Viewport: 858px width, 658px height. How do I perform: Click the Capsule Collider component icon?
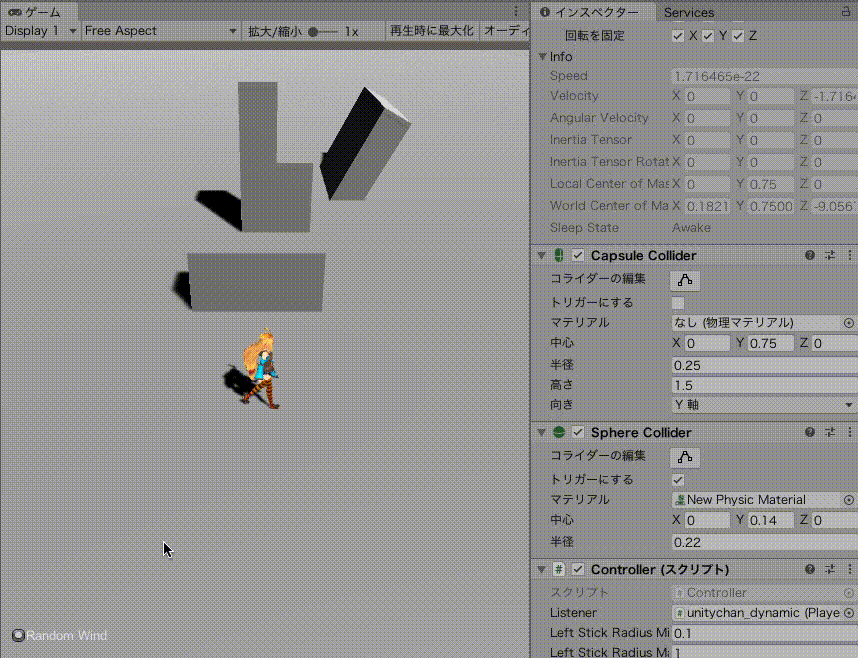coord(558,255)
